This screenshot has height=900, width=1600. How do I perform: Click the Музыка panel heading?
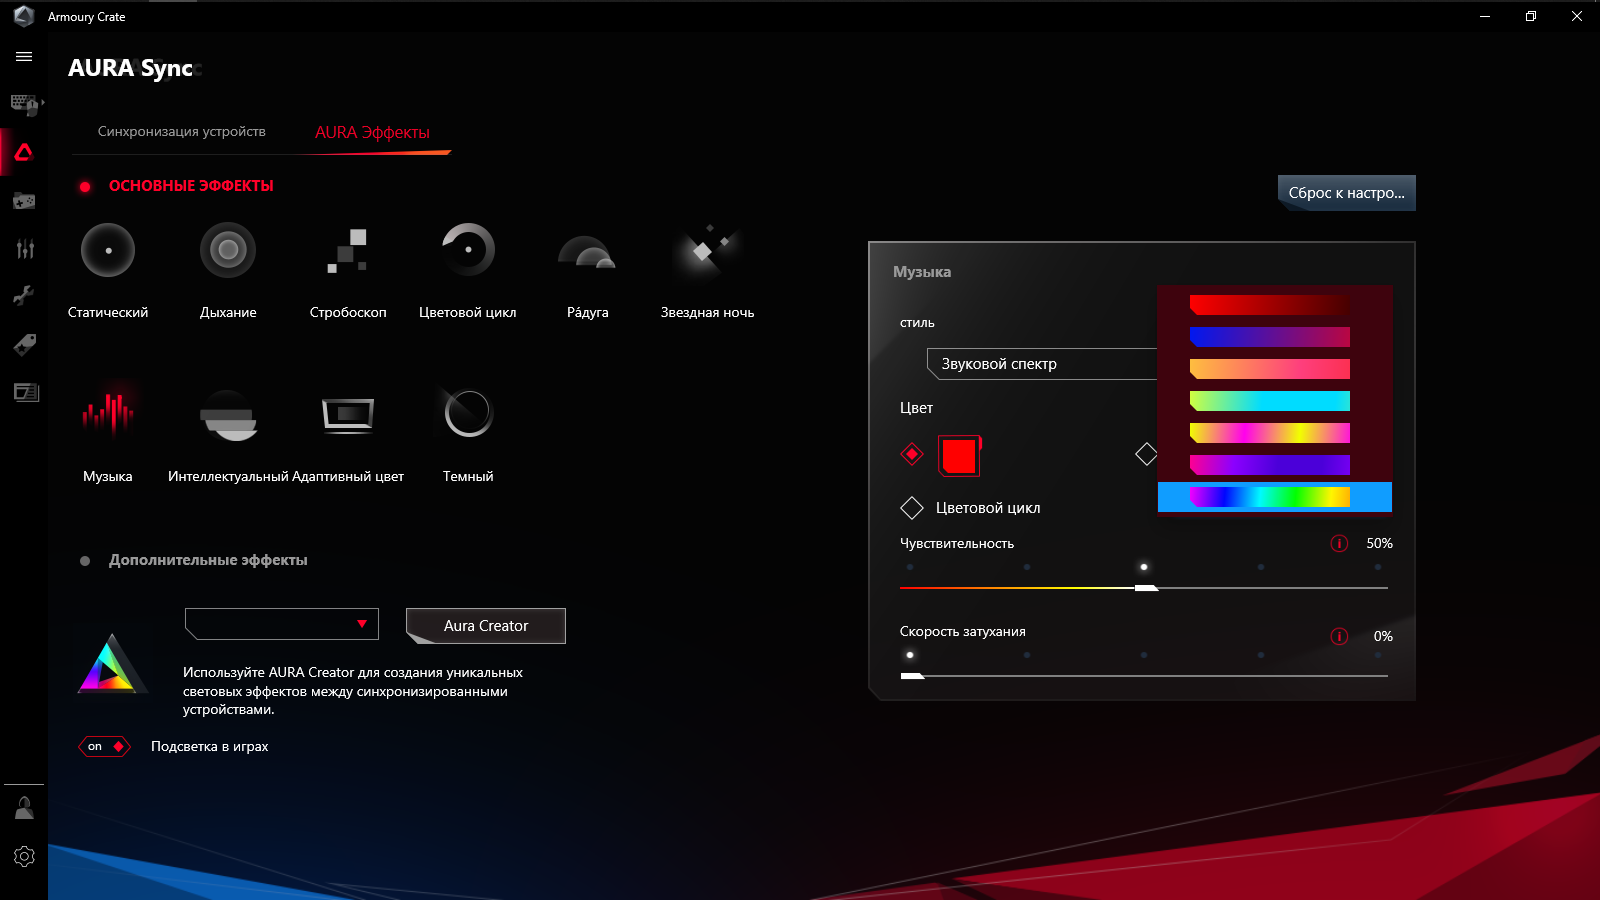point(922,272)
